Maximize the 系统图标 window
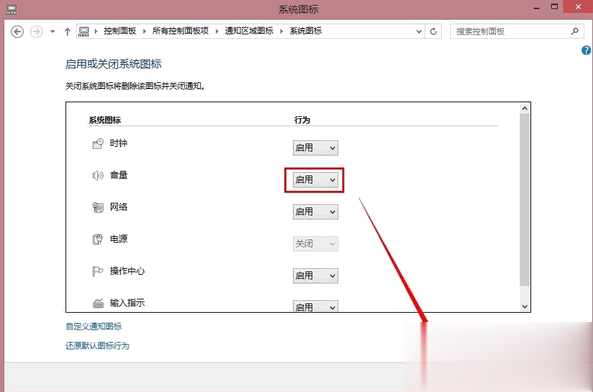The height and width of the screenshot is (392, 593). [554, 6]
